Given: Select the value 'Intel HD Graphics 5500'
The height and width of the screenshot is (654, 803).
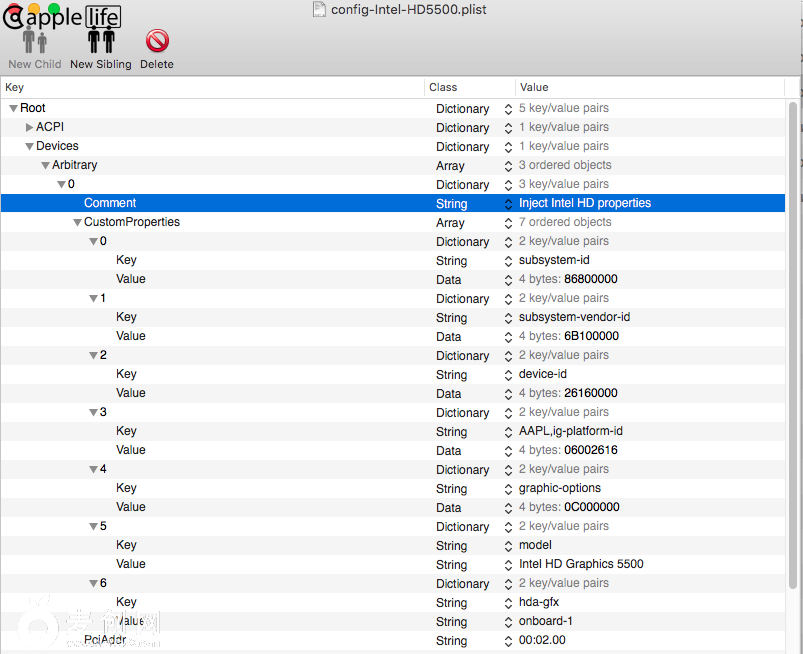Looking at the screenshot, I should (581, 564).
